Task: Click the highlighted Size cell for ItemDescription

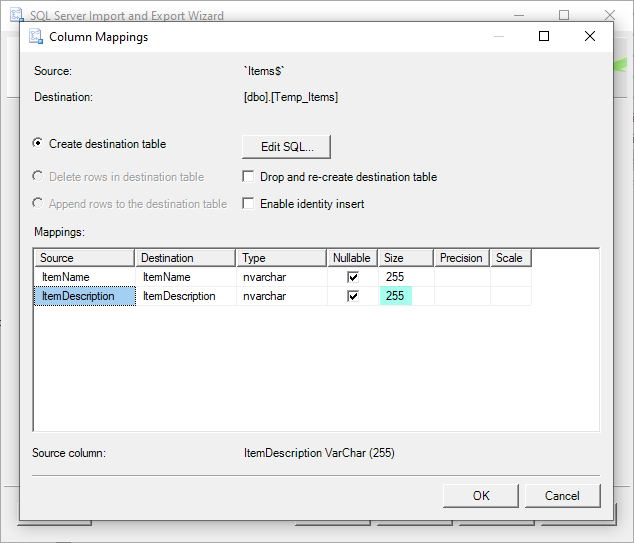Action: pos(396,296)
